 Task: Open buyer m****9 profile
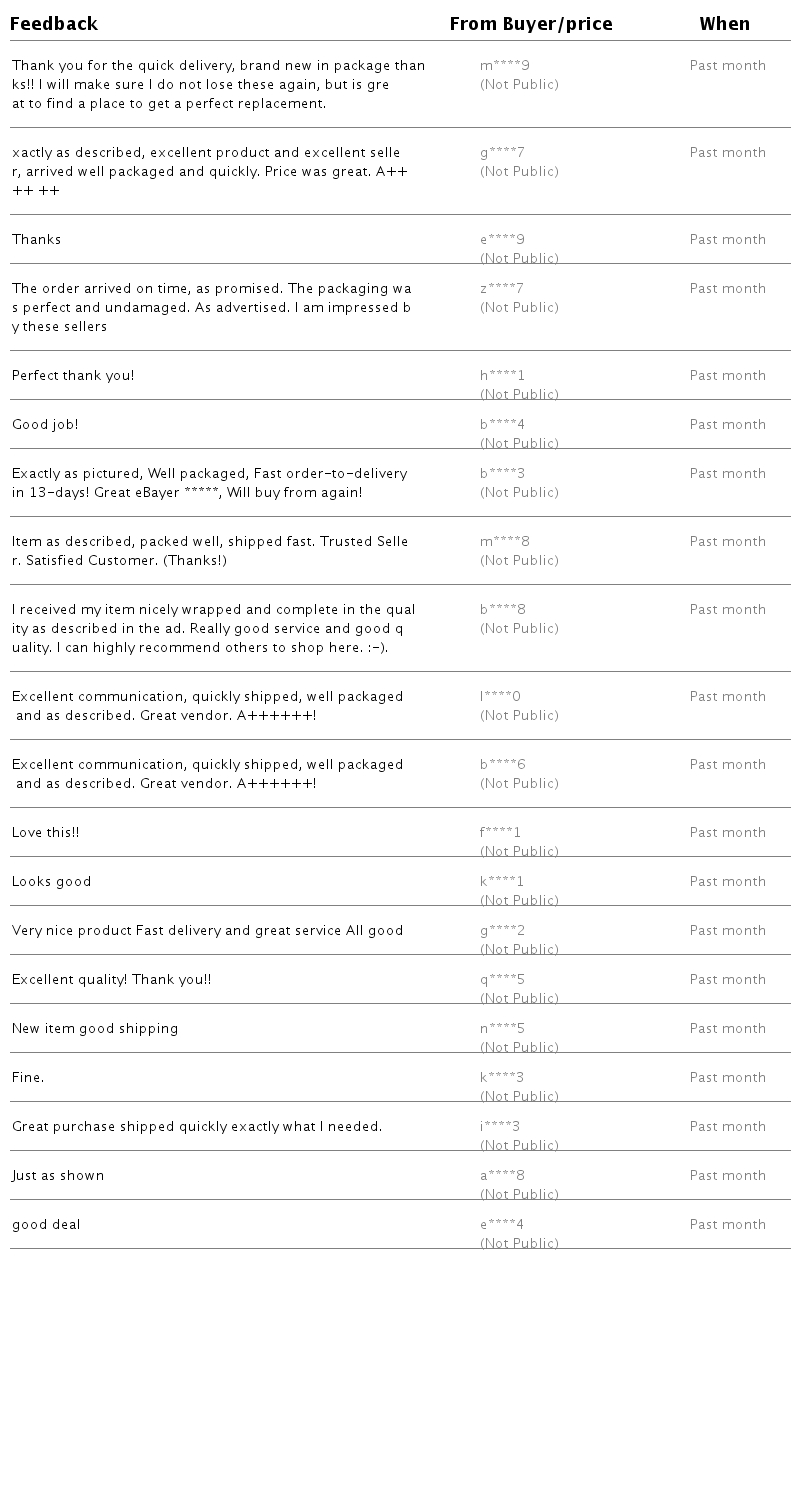(x=505, y=66)
